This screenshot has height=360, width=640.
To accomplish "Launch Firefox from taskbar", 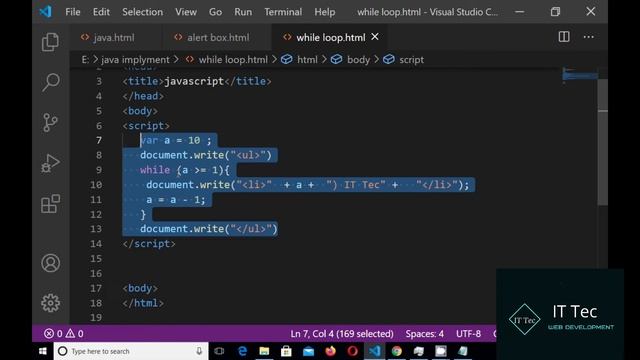I will coord(330,351).
